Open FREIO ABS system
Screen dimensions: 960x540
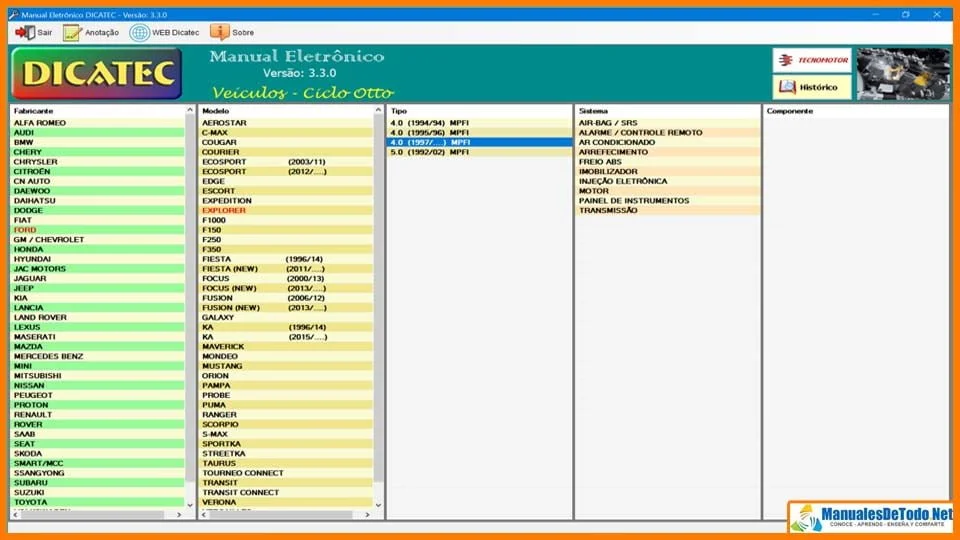[669, 162]
